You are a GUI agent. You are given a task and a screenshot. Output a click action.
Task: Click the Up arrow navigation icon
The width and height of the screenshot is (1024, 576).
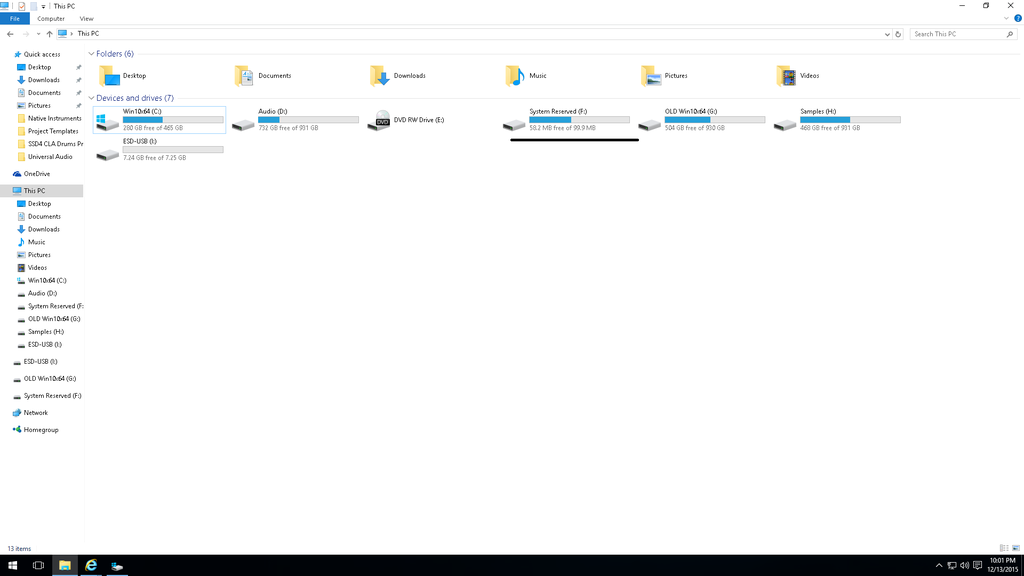[x=49, y=34]
